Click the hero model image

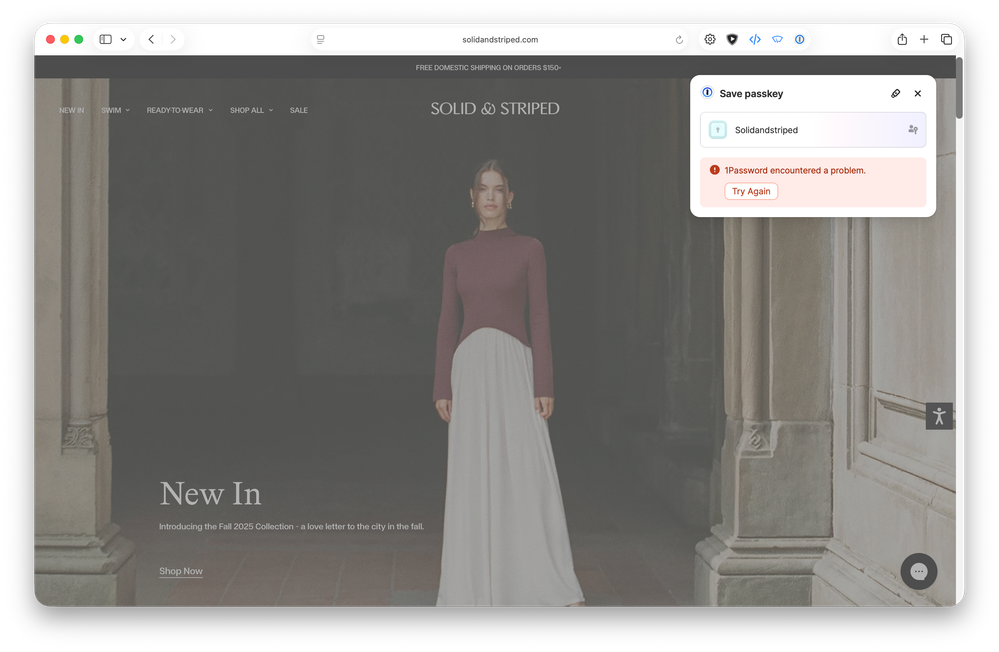pyautogui.click(x=496, y=382)
